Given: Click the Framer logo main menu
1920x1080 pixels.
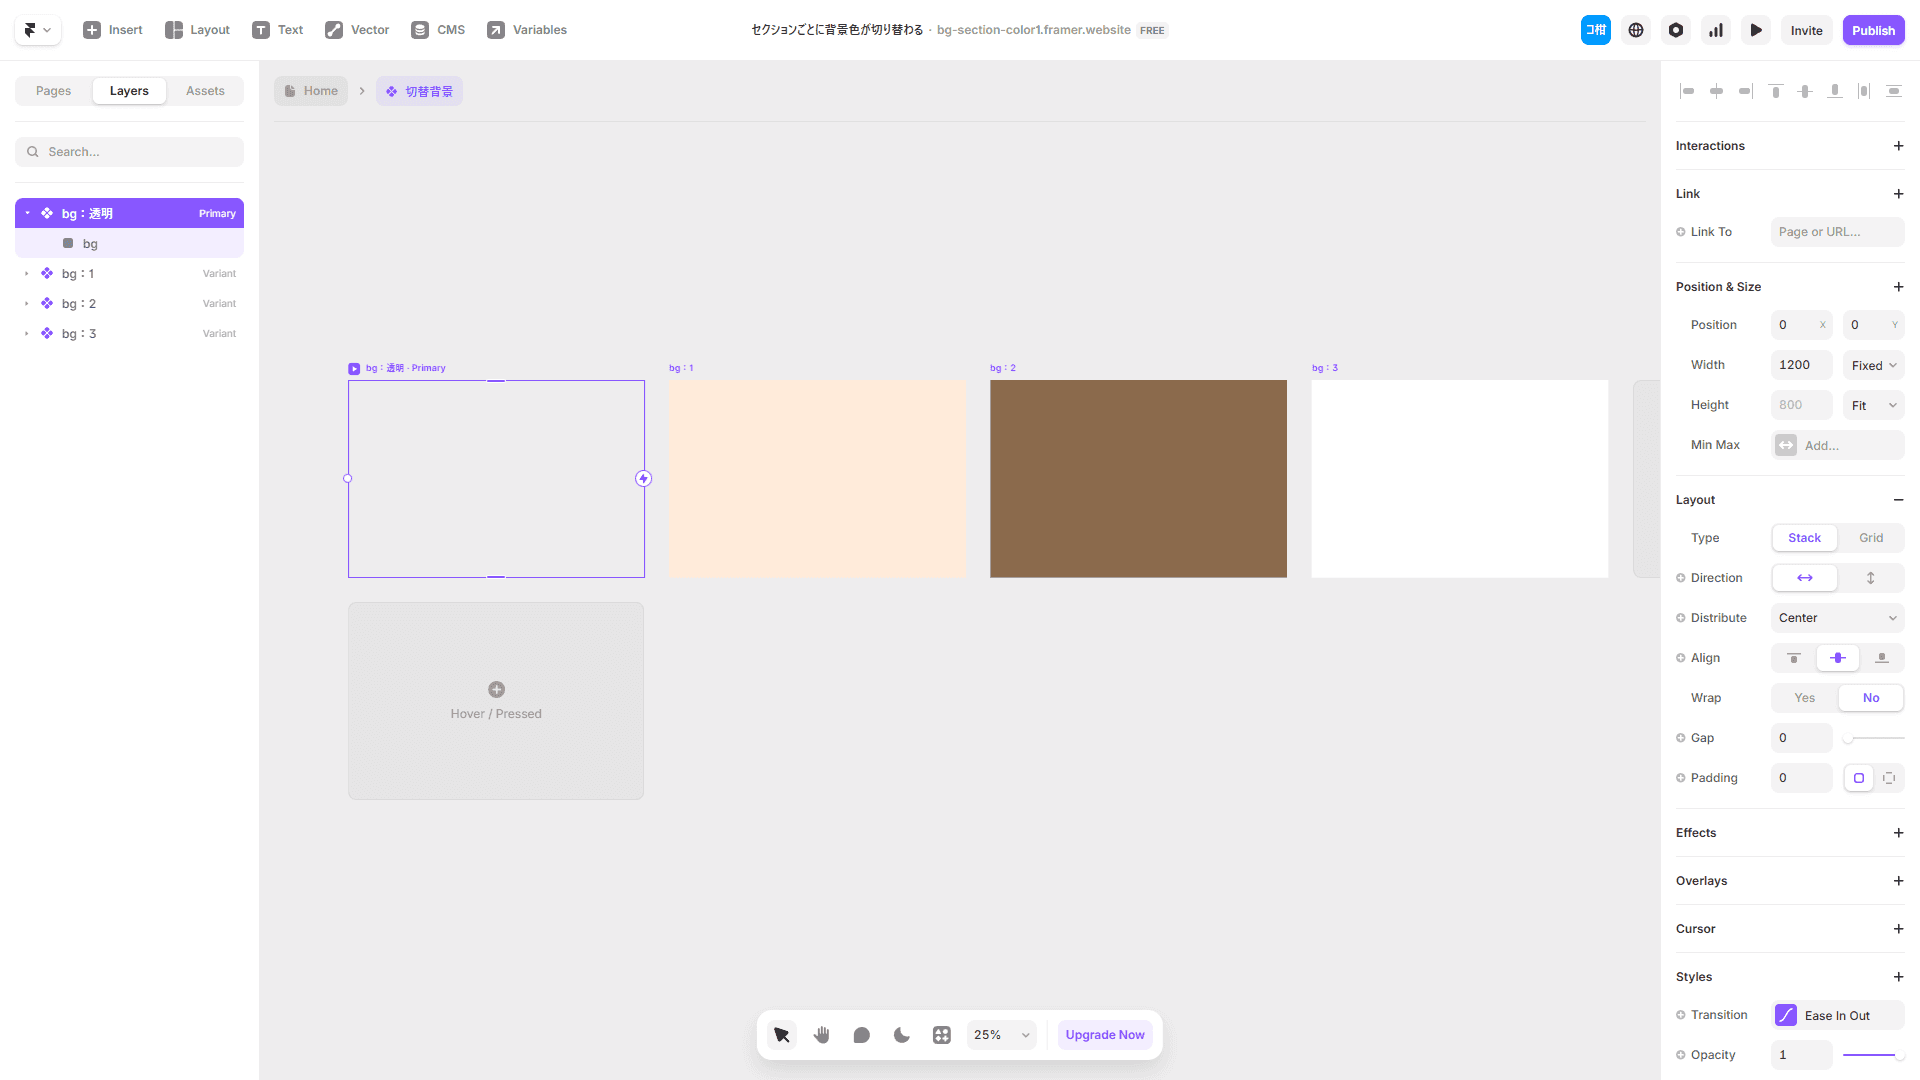Looking at the screenshot, I should coord(37,30).
